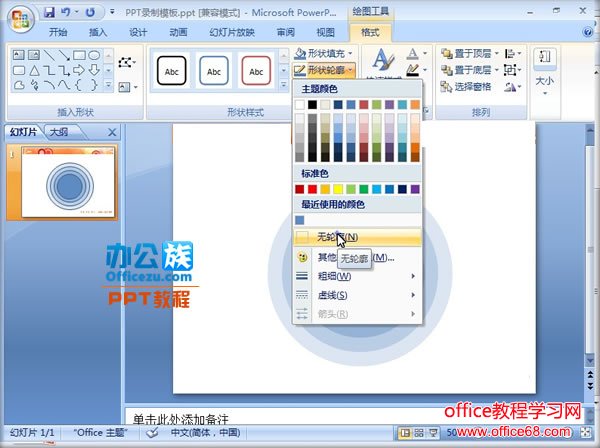Viewport: 600px width, 448px height.
Task: Click the spell check status bar icon
Action: (x=152, y=433)
